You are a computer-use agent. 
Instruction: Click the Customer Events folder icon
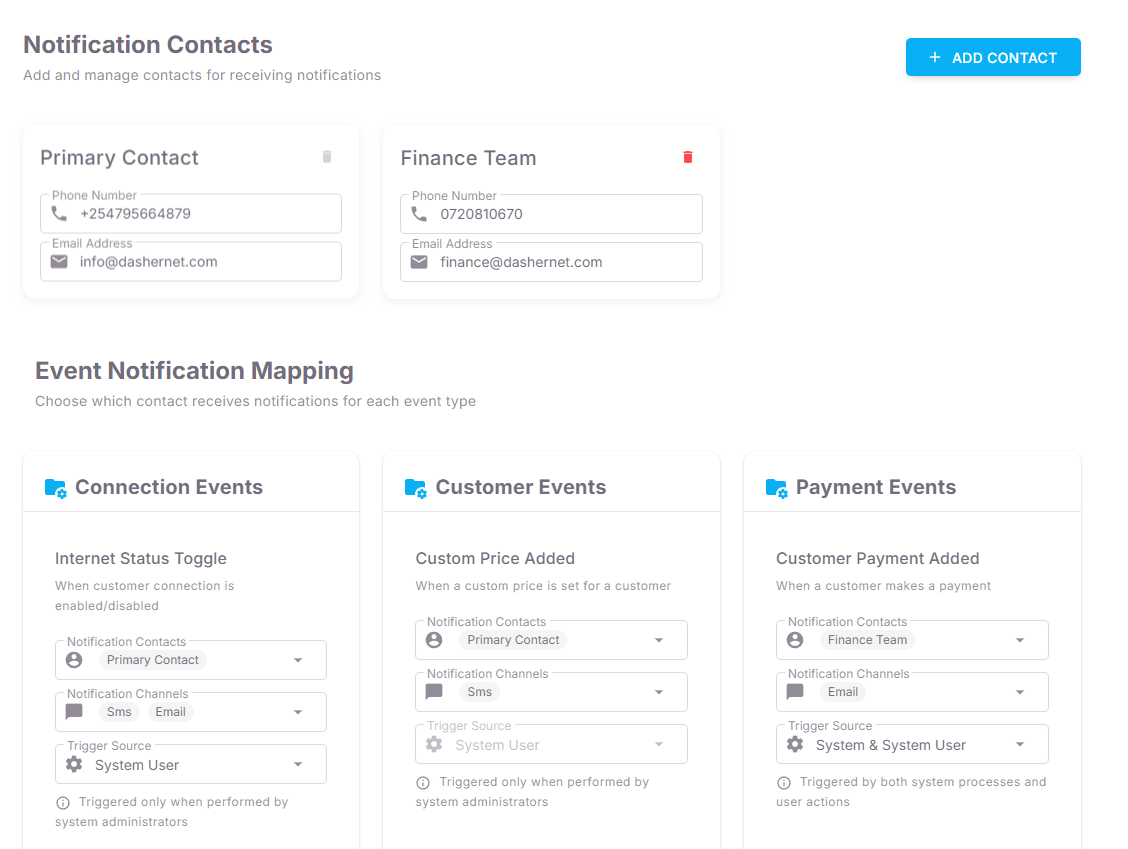coord(415,488)
